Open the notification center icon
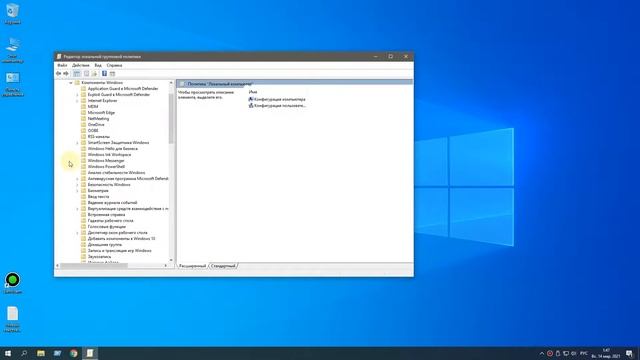640x360 pixels. click(x=629, y=353)
